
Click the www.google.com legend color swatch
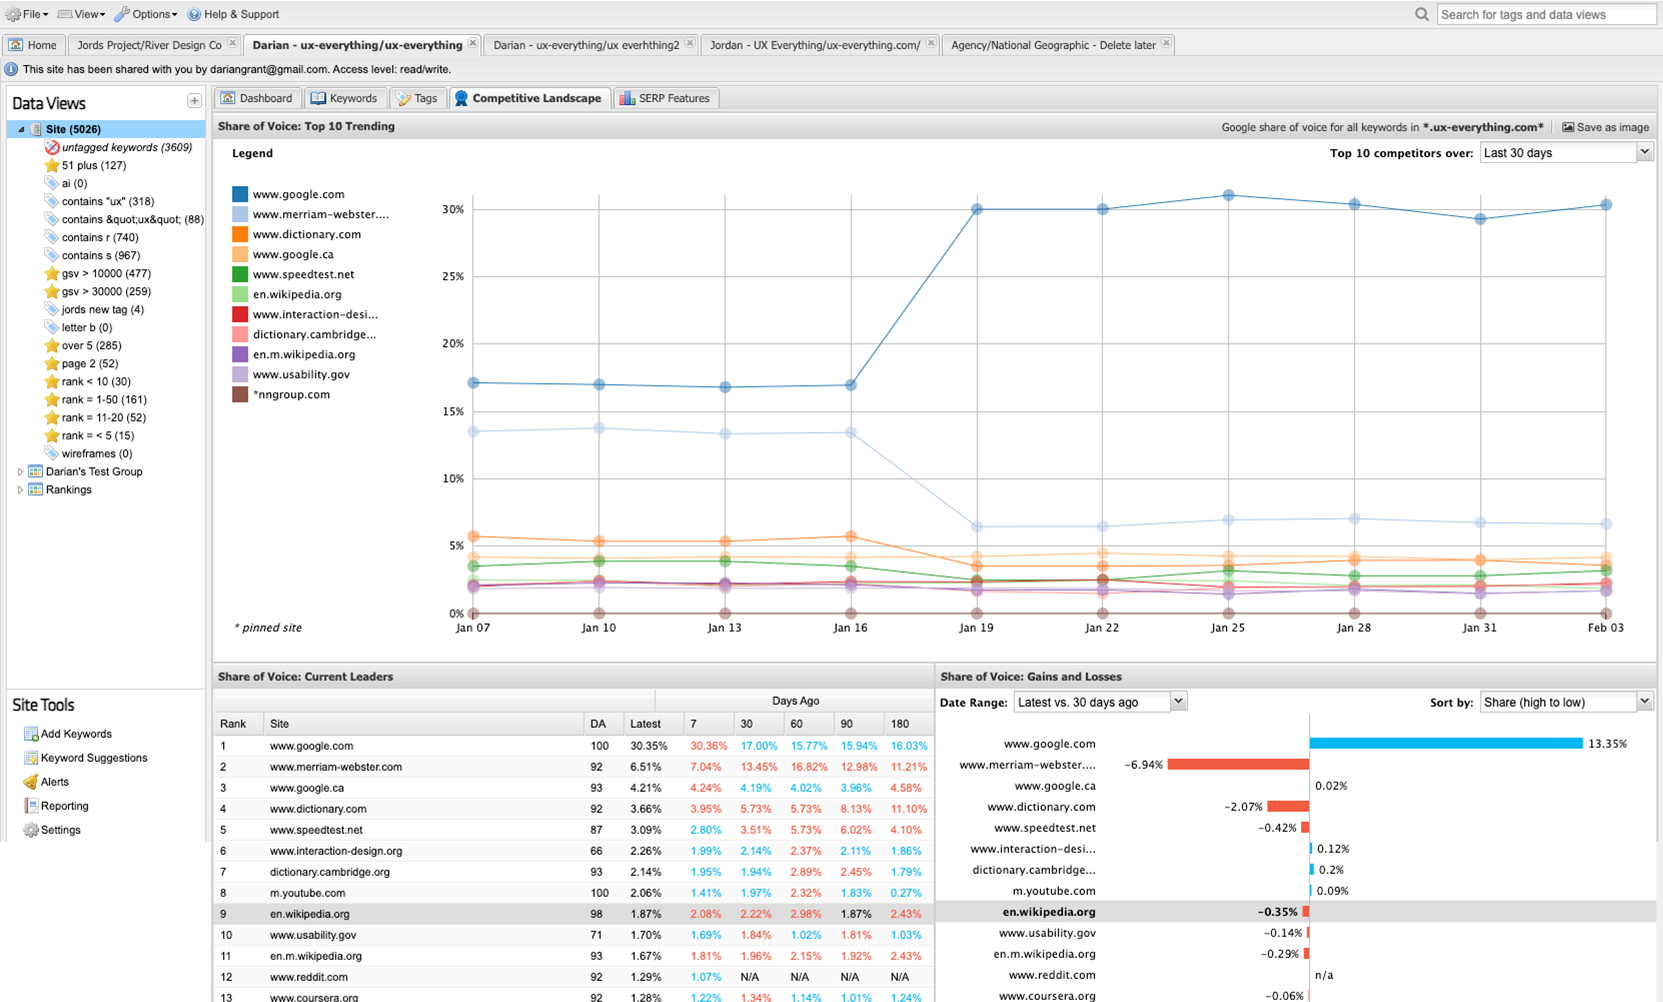tap(240, 194)
